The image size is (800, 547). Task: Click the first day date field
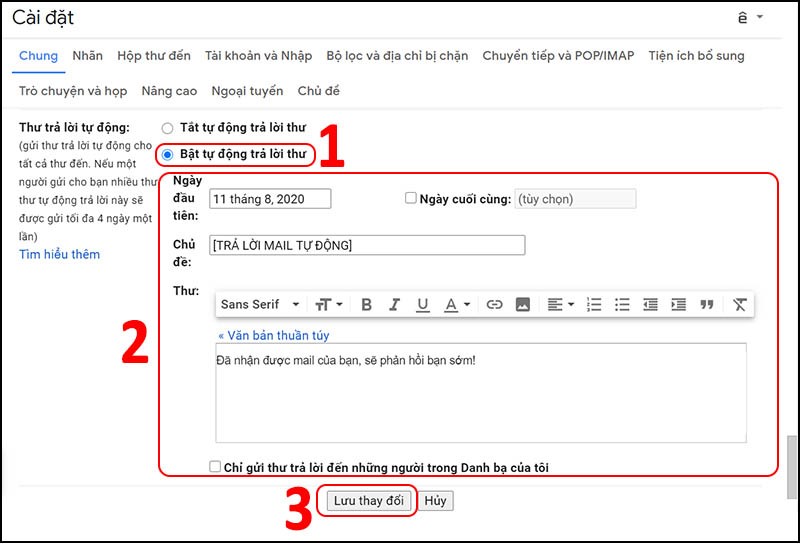270,199
